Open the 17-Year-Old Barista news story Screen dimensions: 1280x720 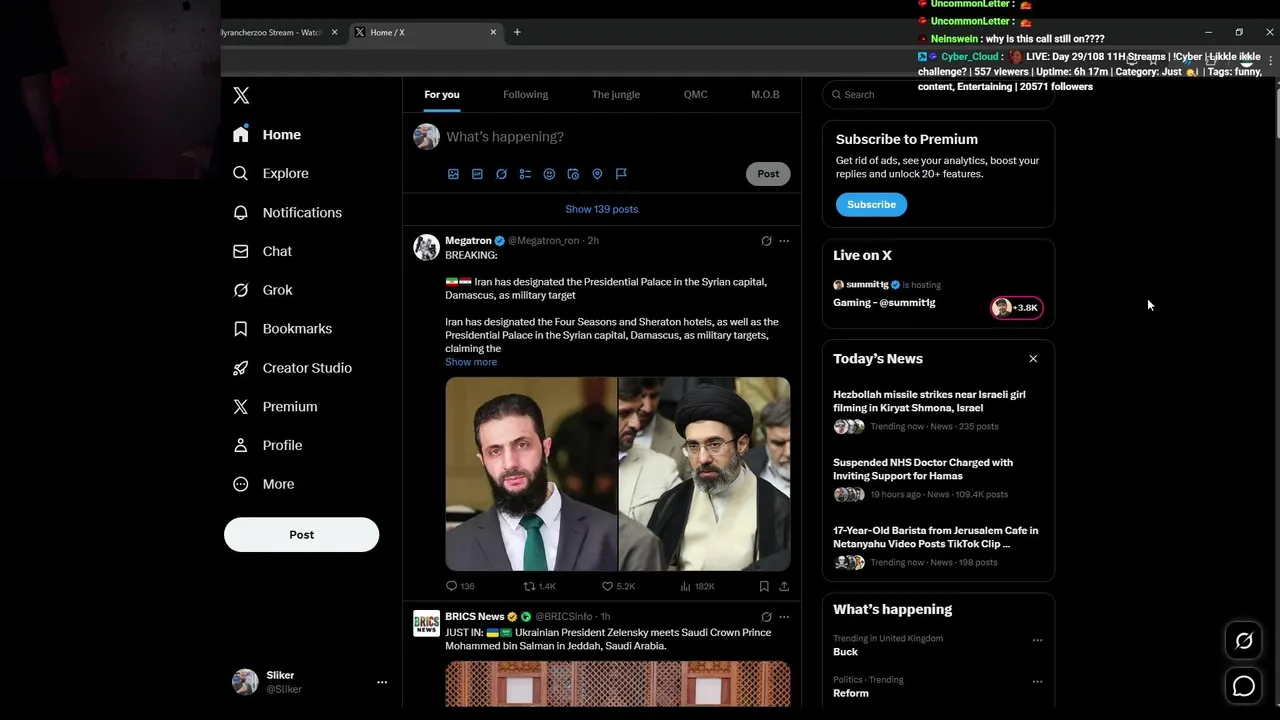pyautogui.click(x=938, y=546)
